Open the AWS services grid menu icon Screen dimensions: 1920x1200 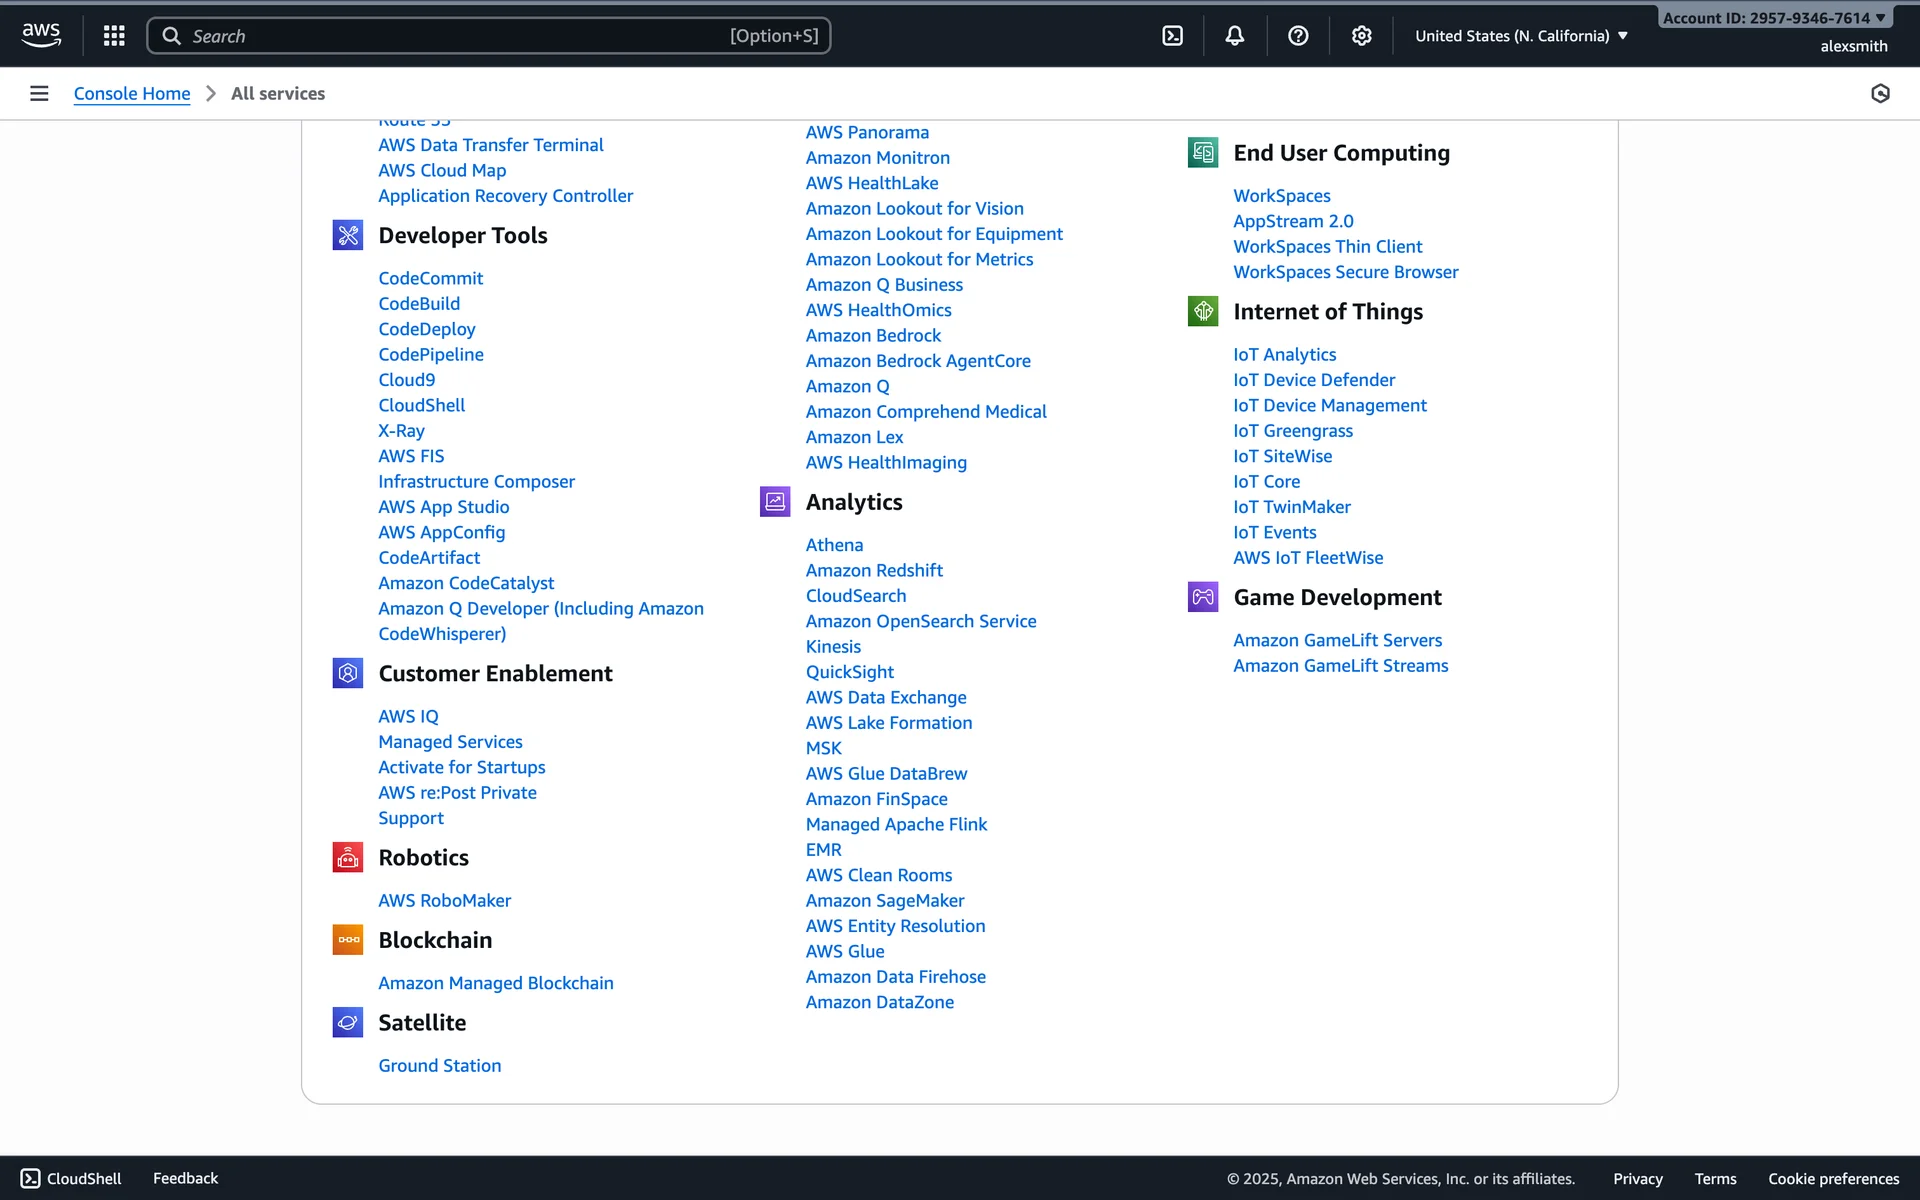114,36
